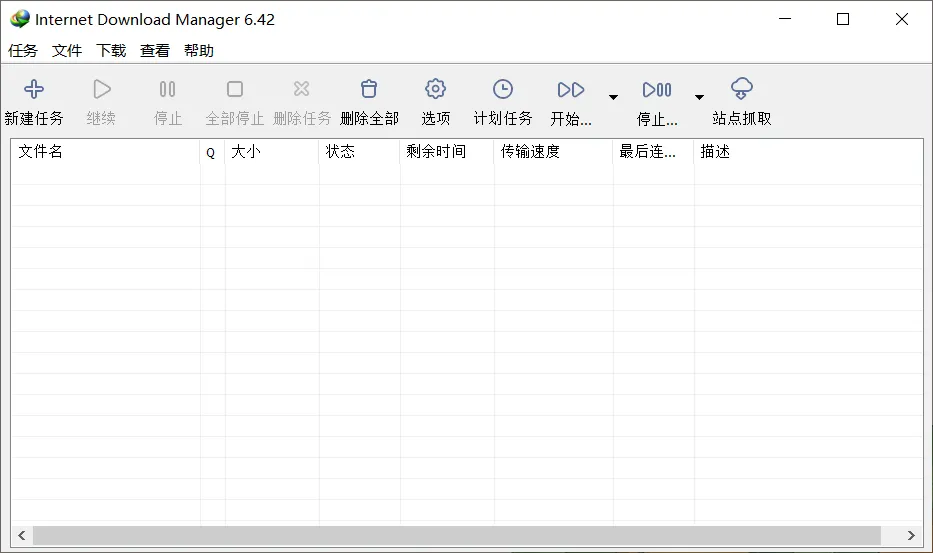The image size is (933, 553).
Task: Click the horizontal scrollbar thumb
Action: [456, 535]
